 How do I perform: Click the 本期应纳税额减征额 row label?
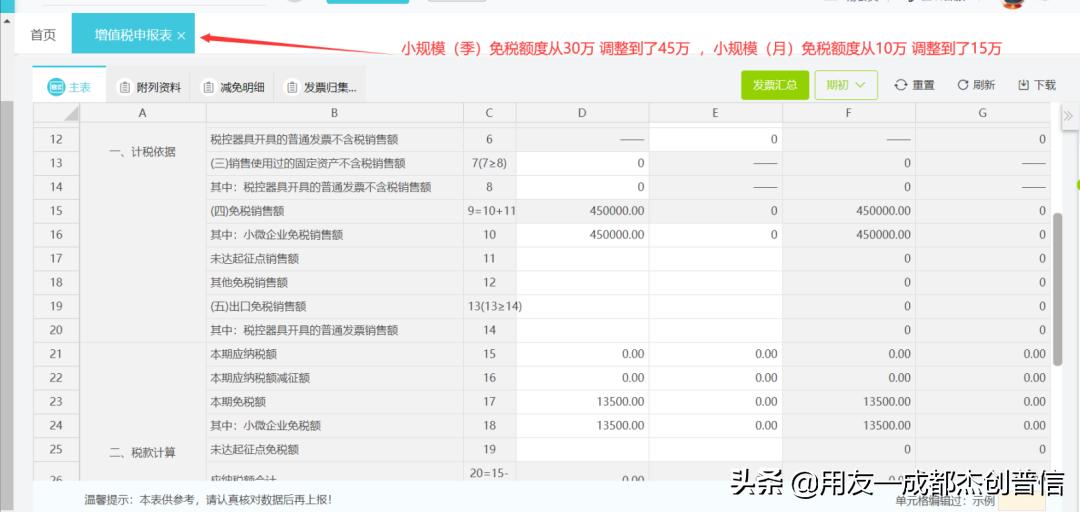pos(261,378)
